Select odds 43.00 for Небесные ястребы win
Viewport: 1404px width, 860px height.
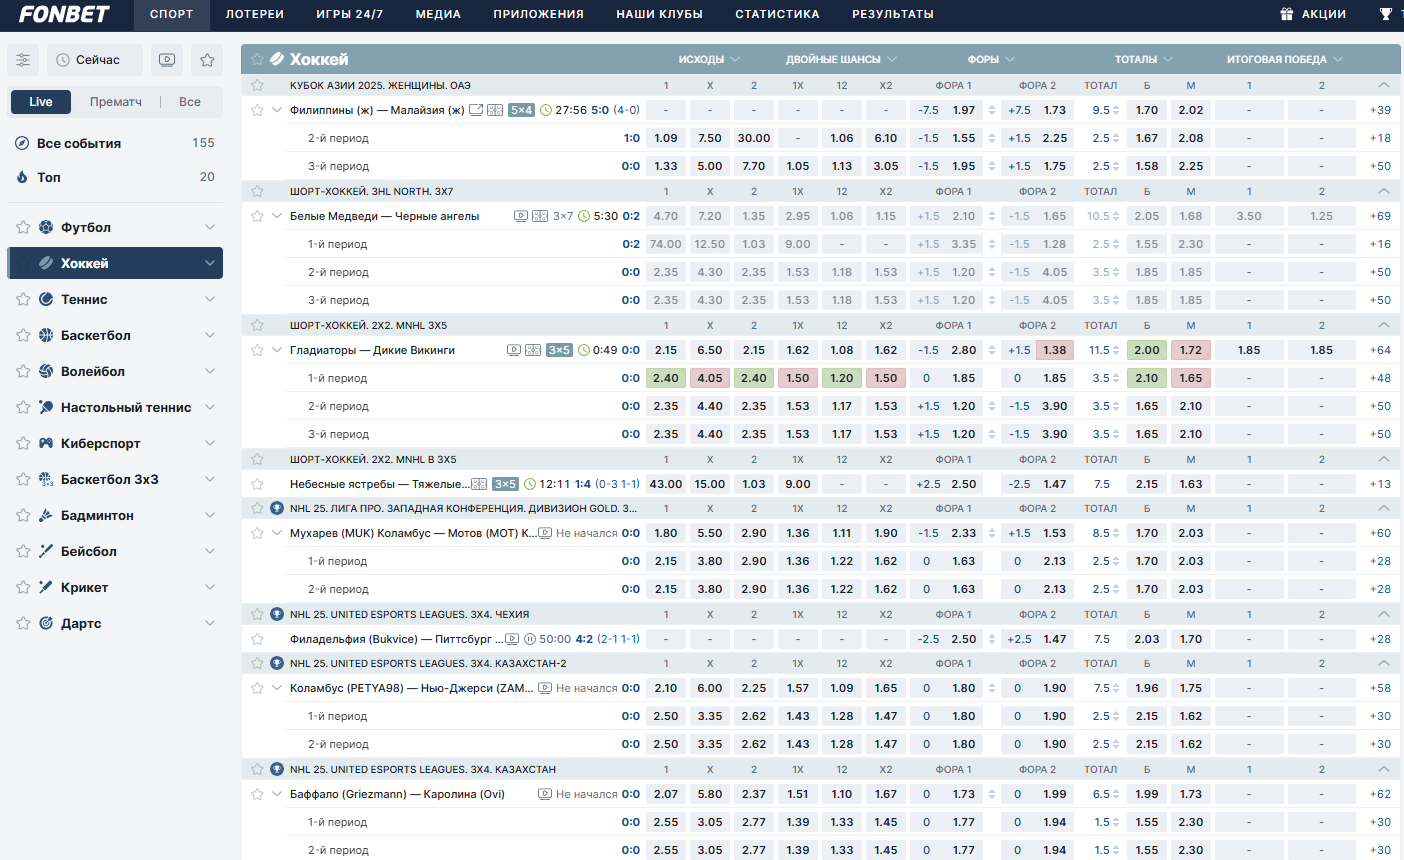[x=666, y=484]
